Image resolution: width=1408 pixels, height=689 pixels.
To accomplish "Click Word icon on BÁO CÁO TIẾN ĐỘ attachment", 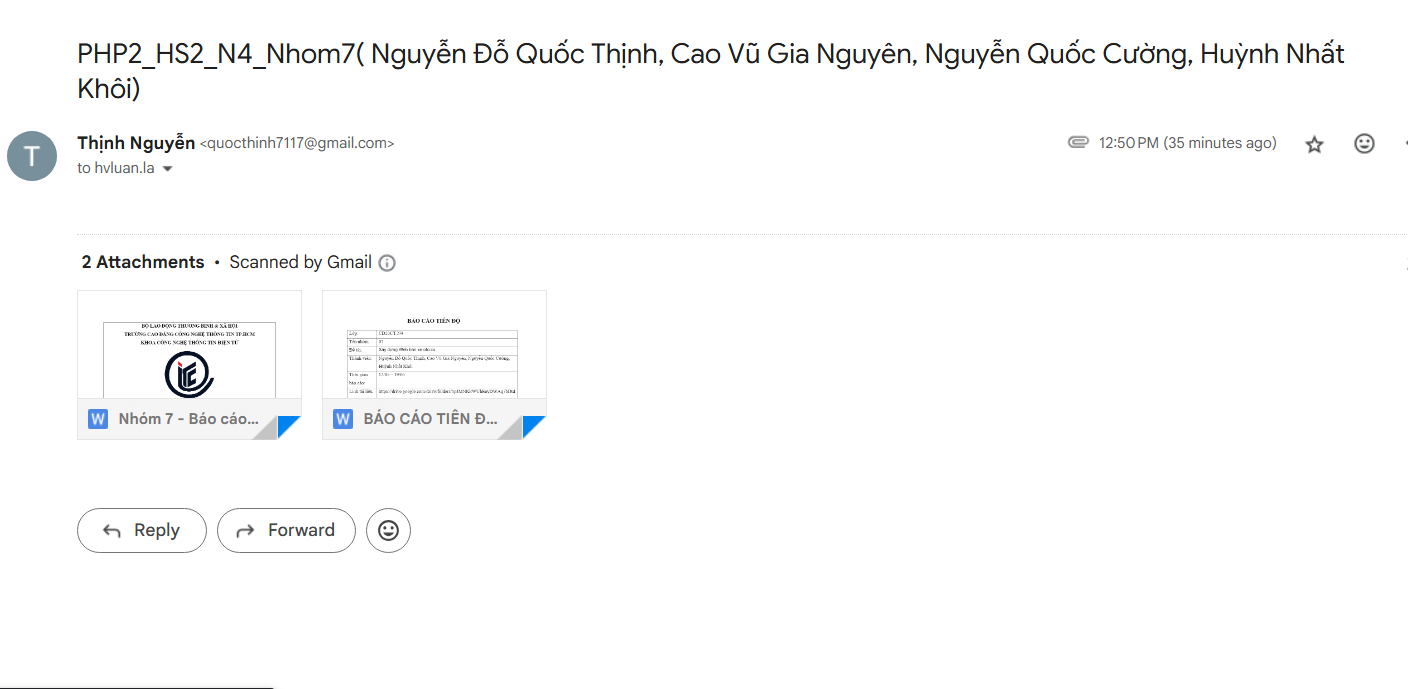I will [343, 419].
